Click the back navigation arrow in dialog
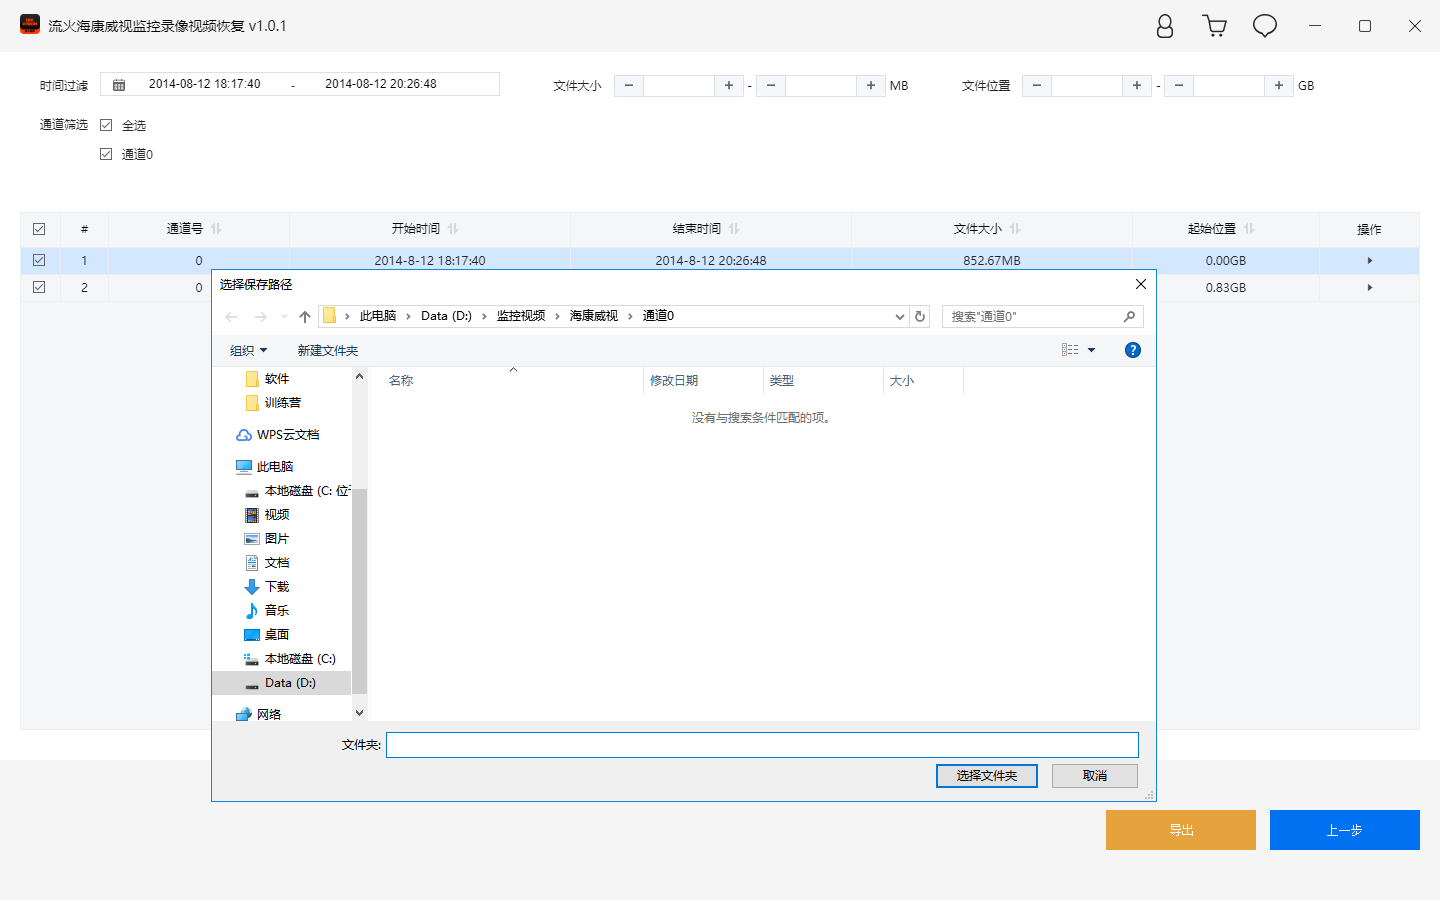The image size is (1440, 900). [231, 317]
